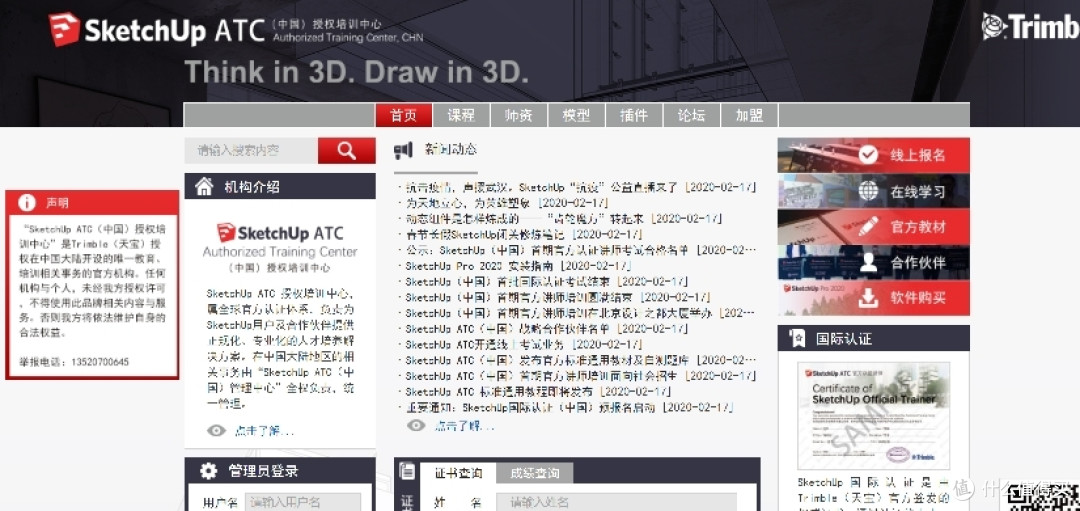Click the 管理员登录 section heading

(x=263, y=471)
